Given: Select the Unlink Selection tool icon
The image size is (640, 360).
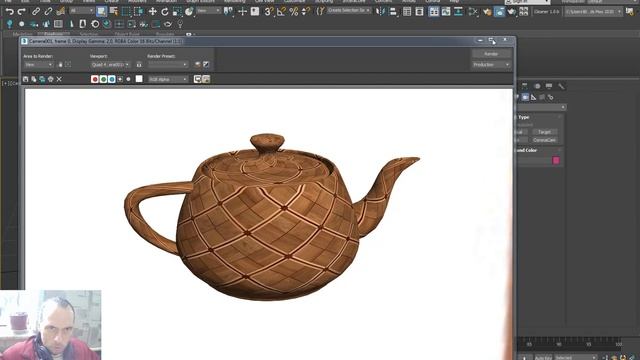Looking at the screenshot, I should tap(48, 11).
